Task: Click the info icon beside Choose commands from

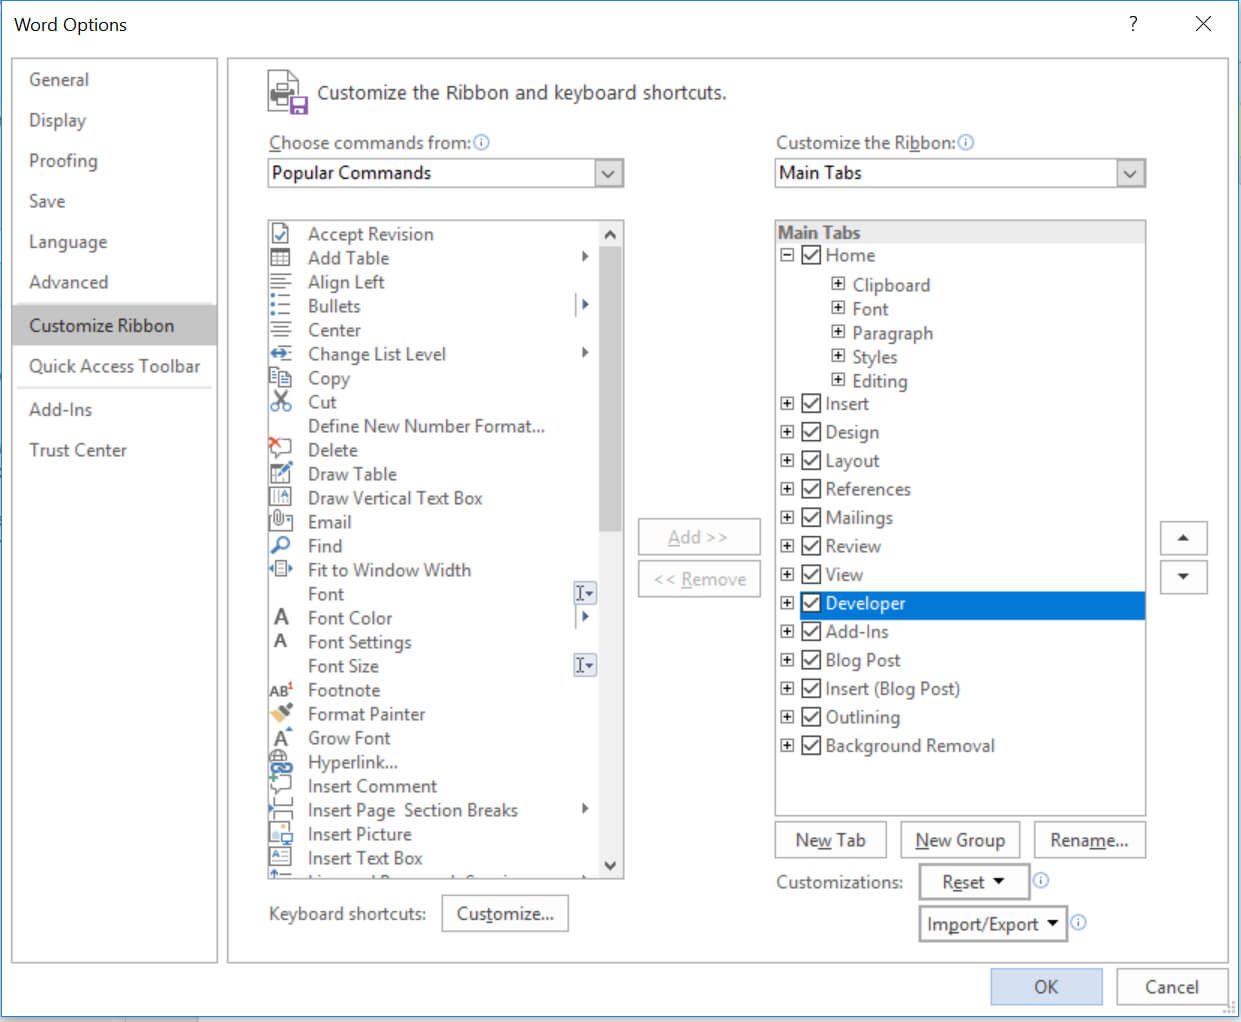Action: pyautogui.click(x=482, y=143)
